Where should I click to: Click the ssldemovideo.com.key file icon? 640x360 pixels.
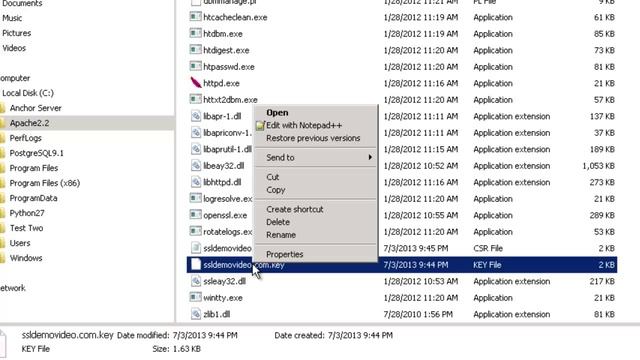(196, 264)
